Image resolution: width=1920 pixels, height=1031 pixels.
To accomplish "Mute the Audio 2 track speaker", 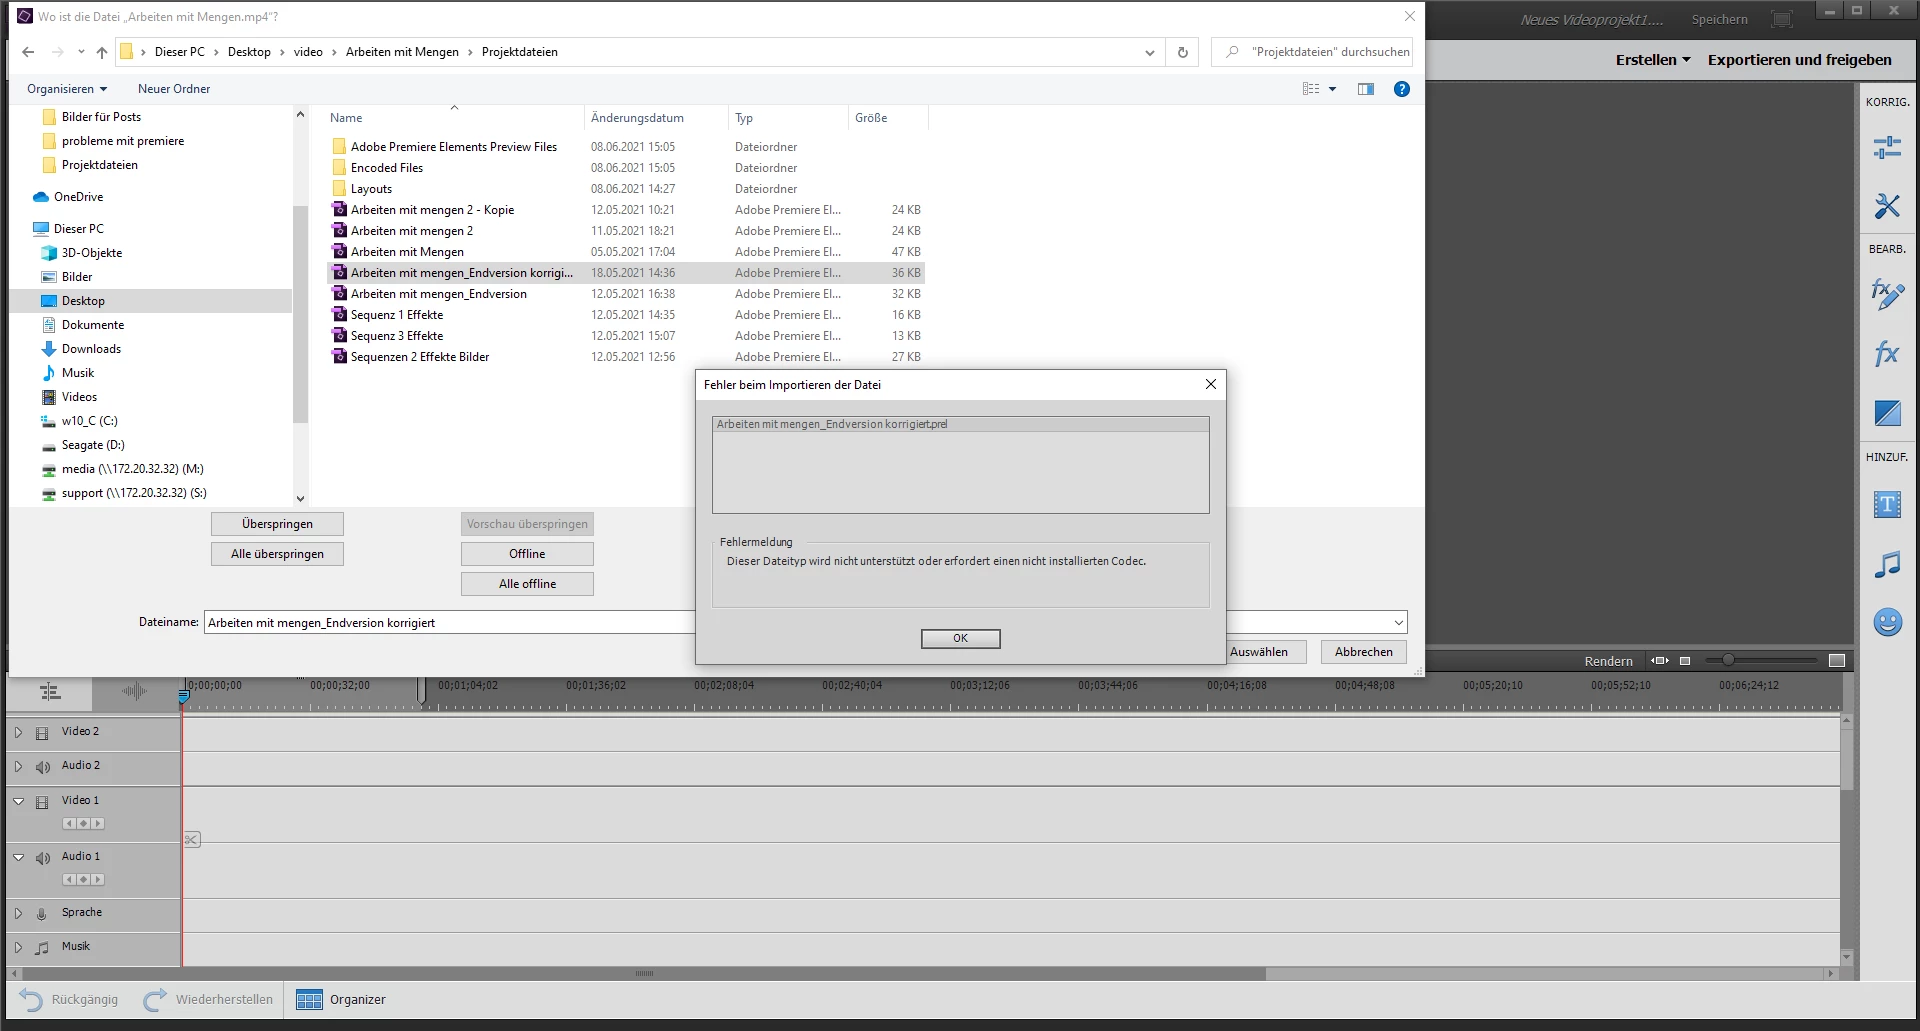I will tap(42, 767).
